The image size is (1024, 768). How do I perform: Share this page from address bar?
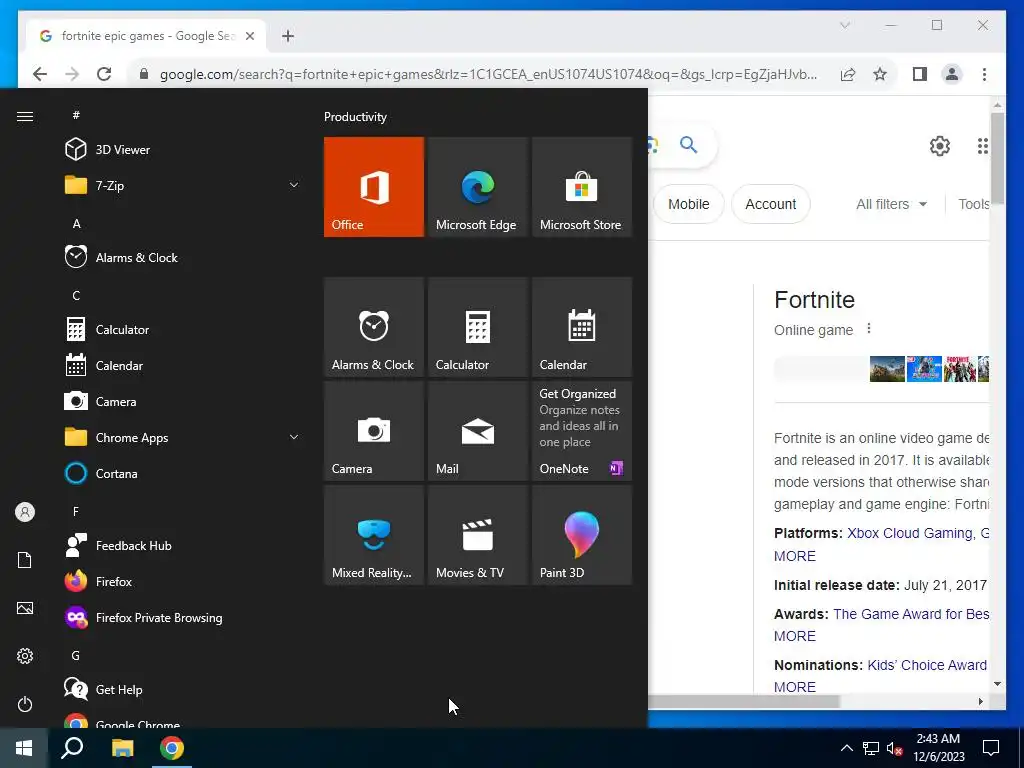click(848, 74)
